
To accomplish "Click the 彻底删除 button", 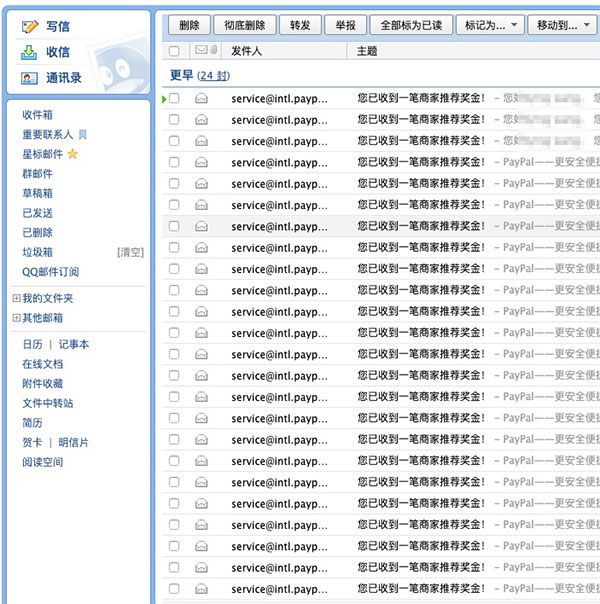I will click(x=245, y=25).
